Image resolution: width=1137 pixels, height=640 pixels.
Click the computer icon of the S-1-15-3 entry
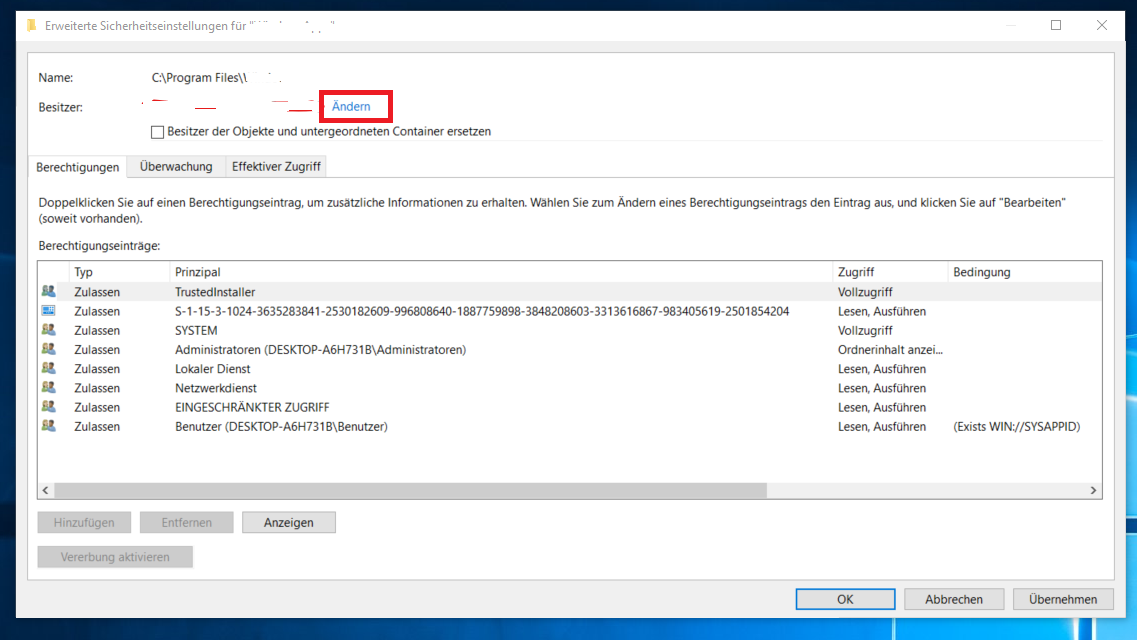49,311
